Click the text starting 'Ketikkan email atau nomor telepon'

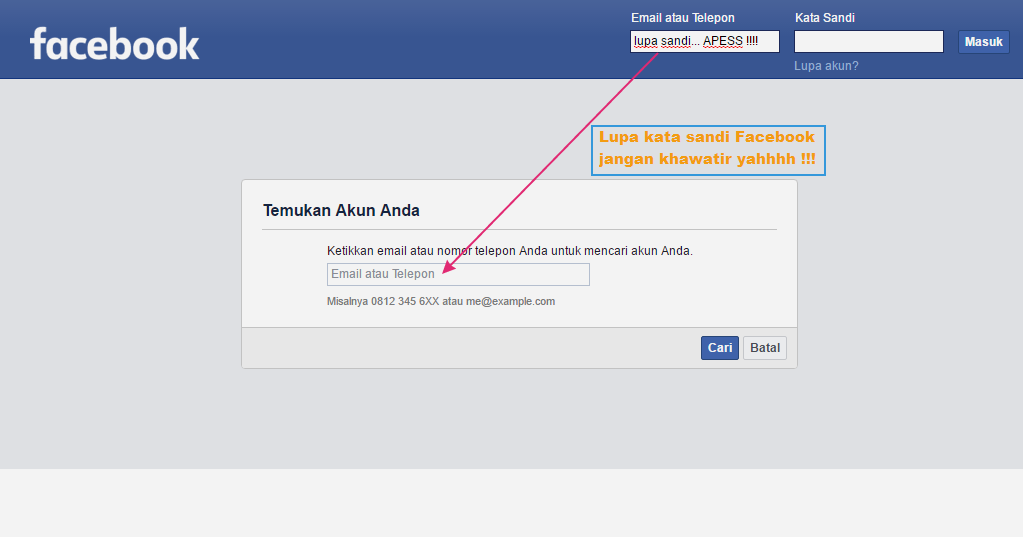510,251
